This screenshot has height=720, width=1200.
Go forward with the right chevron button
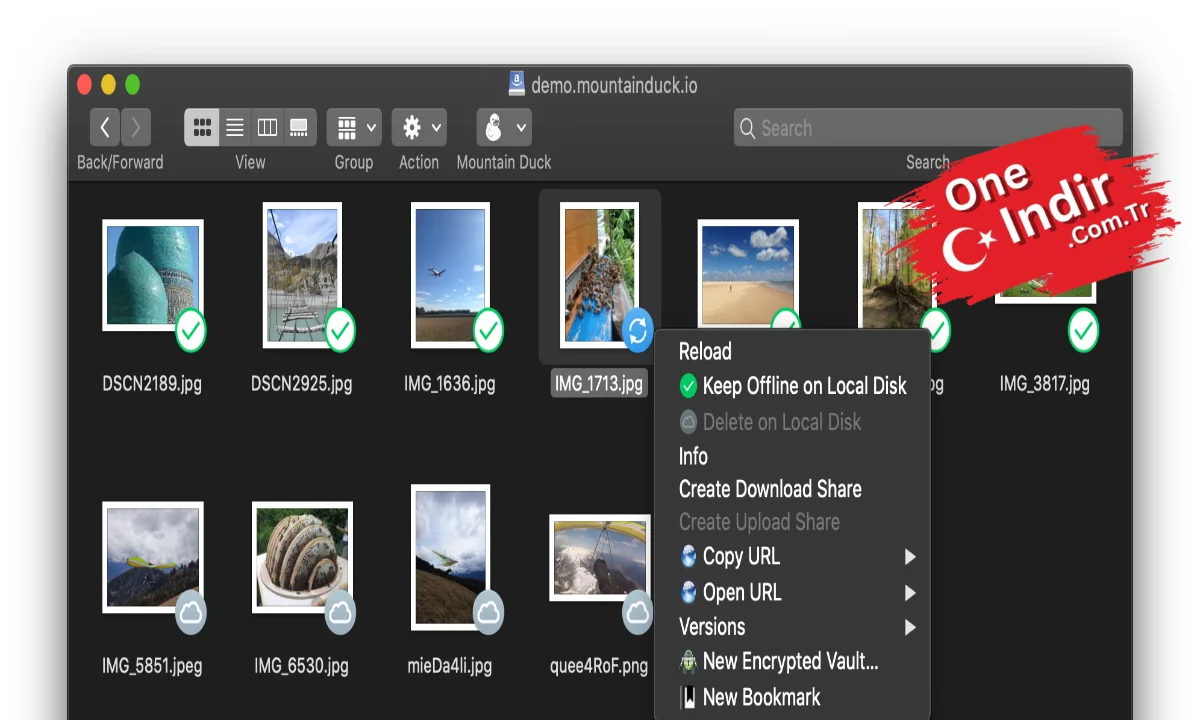click(136, 128)
